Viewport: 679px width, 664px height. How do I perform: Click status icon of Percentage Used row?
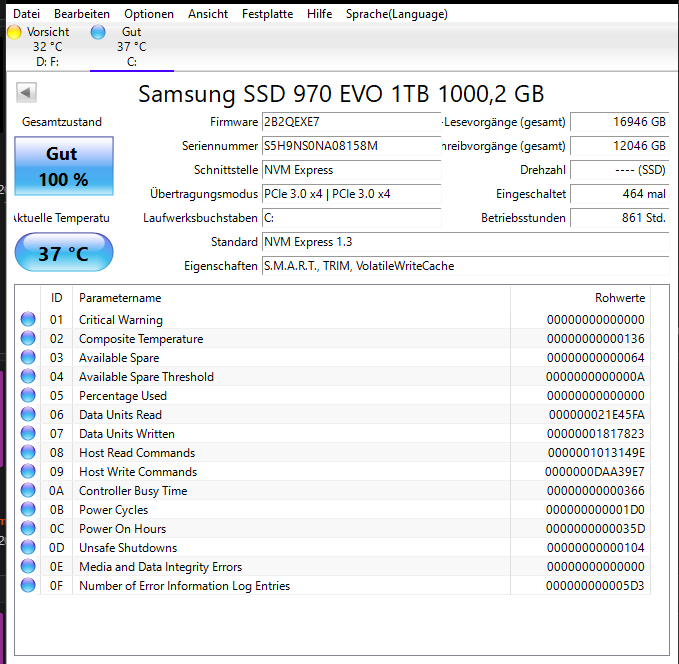[x=28, y=395]
